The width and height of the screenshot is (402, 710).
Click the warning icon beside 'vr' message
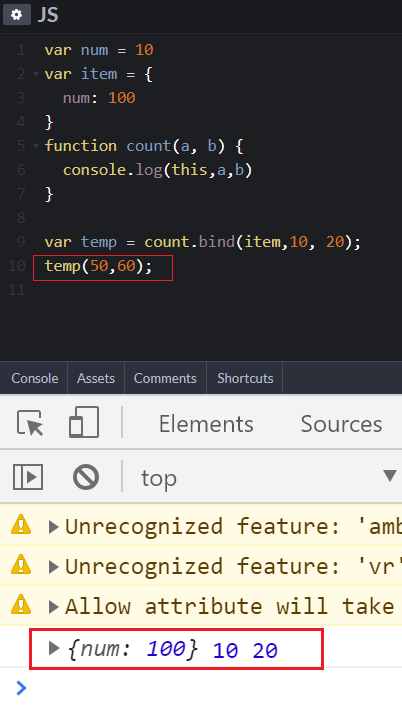21,565
